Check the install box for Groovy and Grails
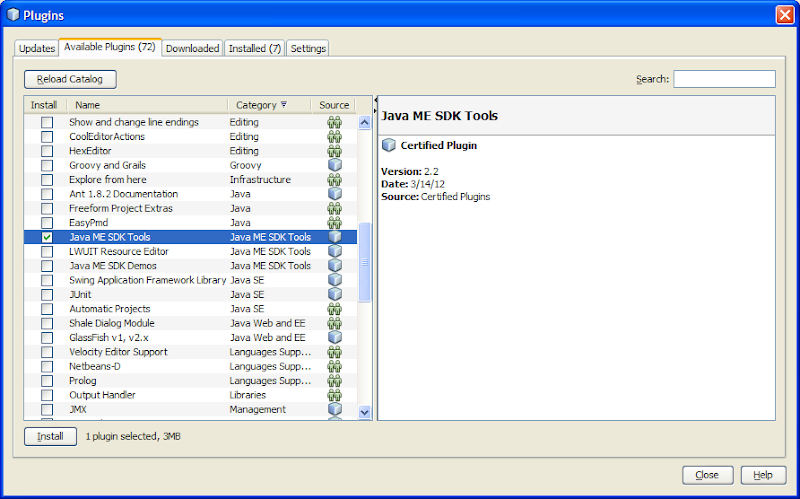Image resolution: width=800 pixels, height=499 pixels. click(x=47, y=165)
